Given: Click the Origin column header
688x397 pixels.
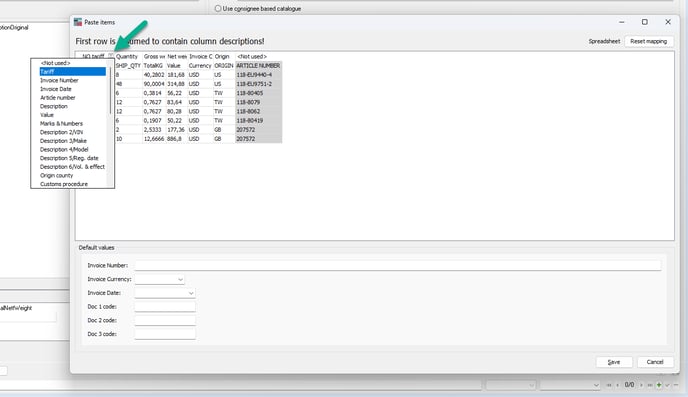Looking at the screenshot, I should click(224, 57).
